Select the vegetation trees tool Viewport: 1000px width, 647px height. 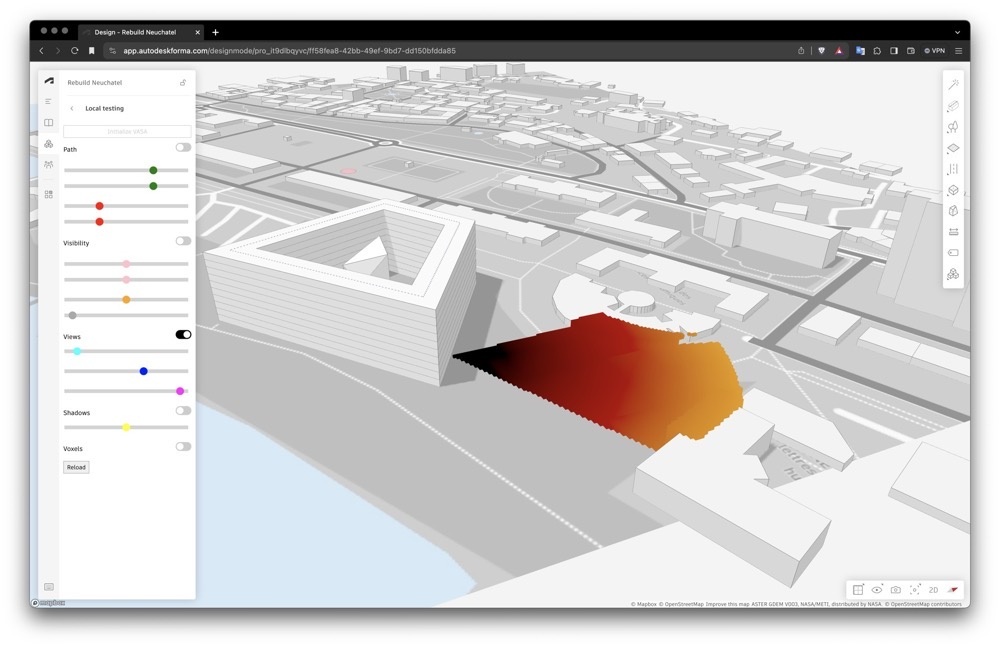953,127
